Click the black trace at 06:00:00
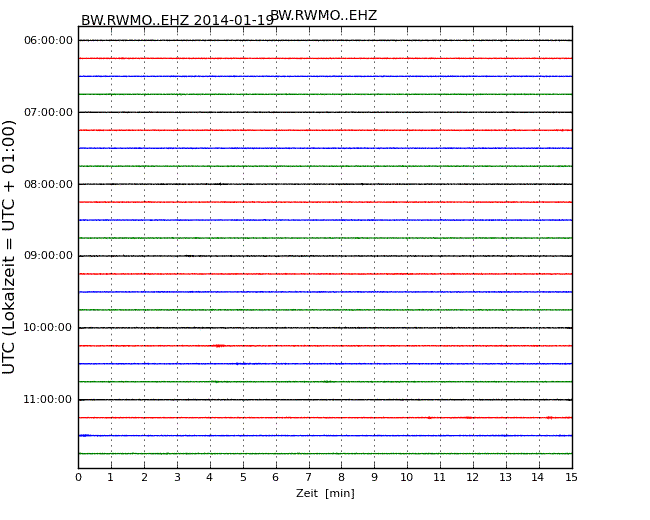Screen dimensions: 650x520 pos(325,40)
